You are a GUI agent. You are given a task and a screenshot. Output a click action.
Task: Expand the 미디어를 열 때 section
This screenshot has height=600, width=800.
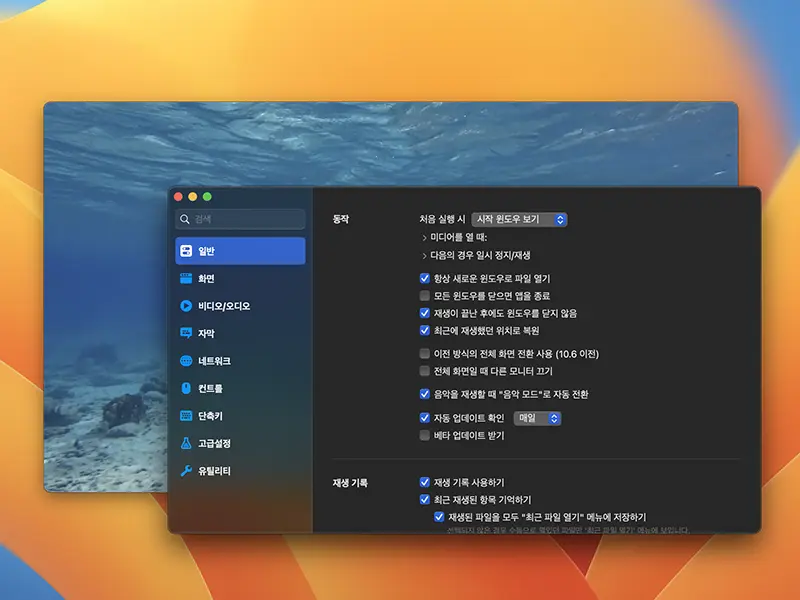click(x=424, y=238)
